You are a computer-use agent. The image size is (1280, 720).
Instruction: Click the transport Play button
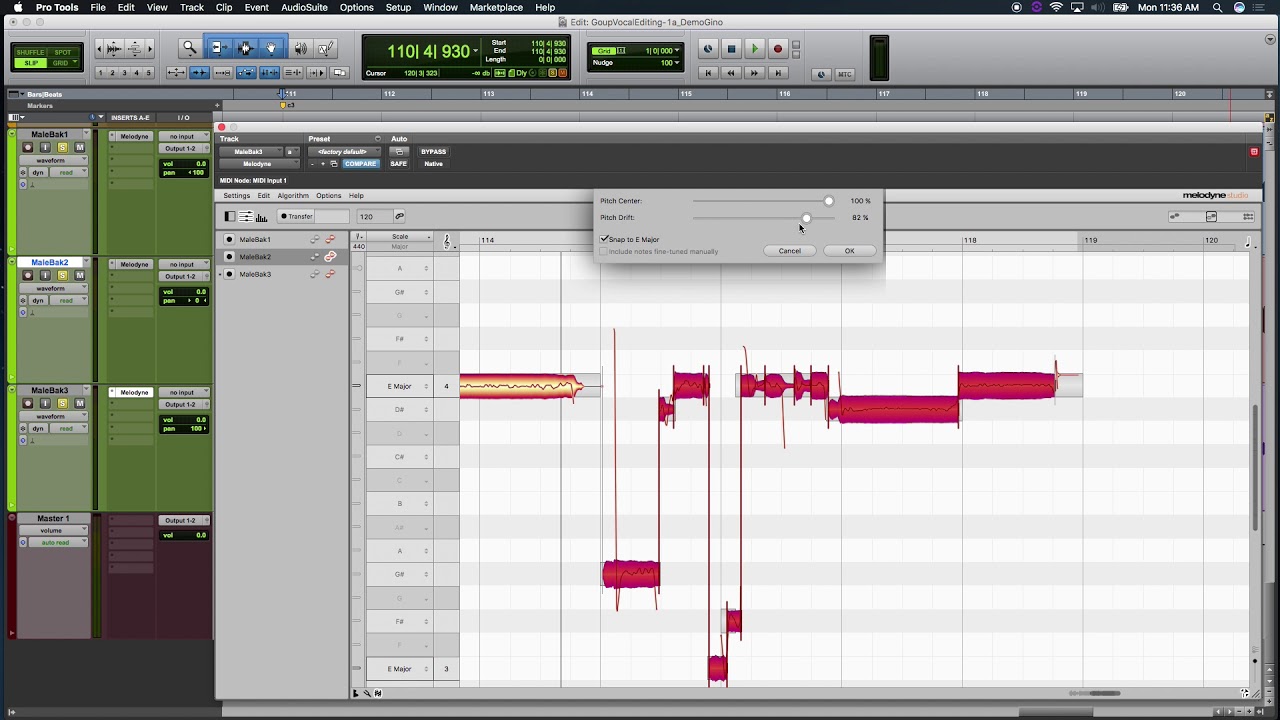tap(754, 49)
